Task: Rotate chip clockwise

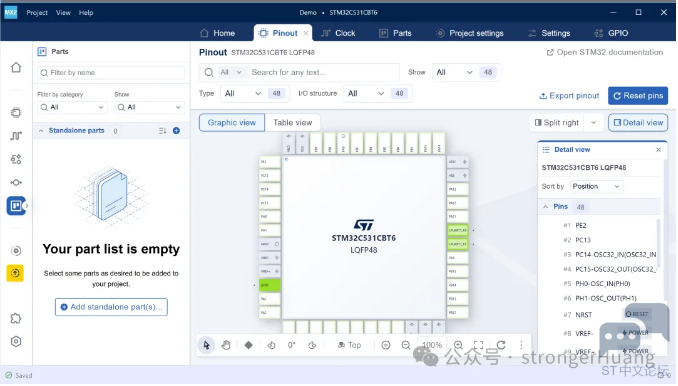Action: coord(312,346)
